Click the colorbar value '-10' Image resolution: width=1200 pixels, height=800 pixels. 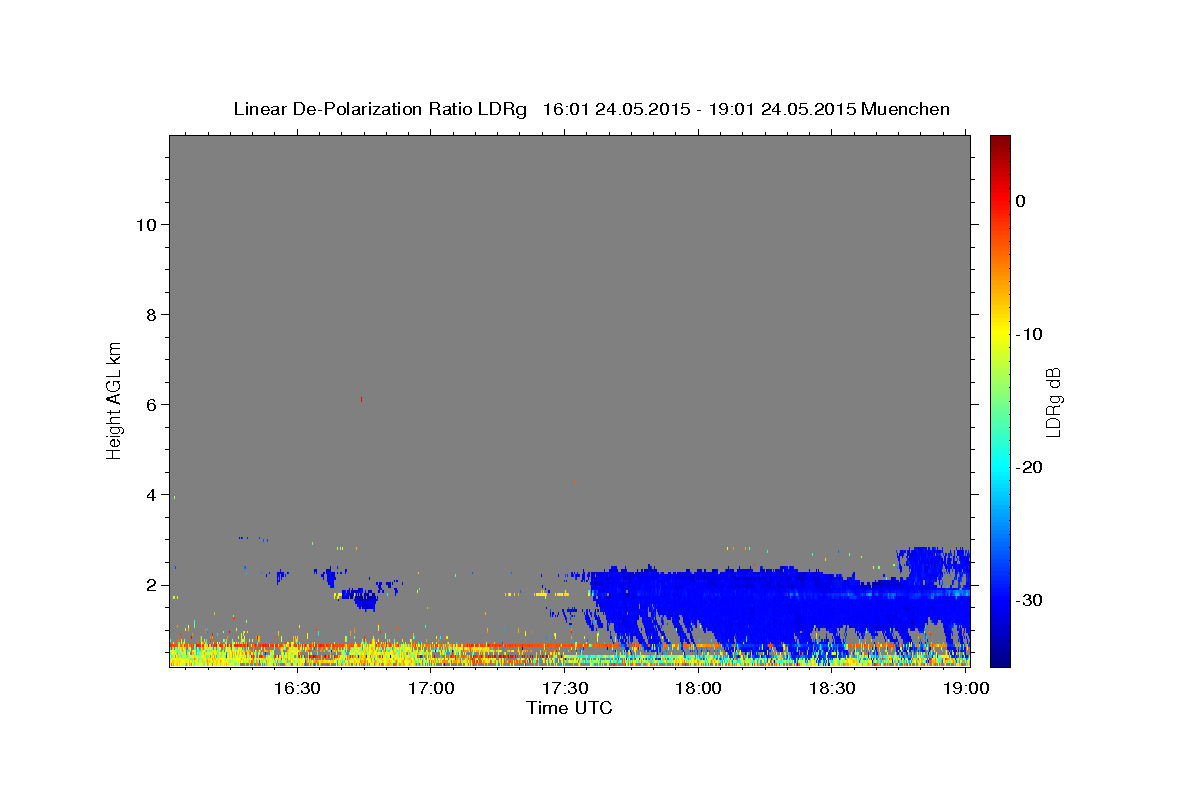[1027, 334]
